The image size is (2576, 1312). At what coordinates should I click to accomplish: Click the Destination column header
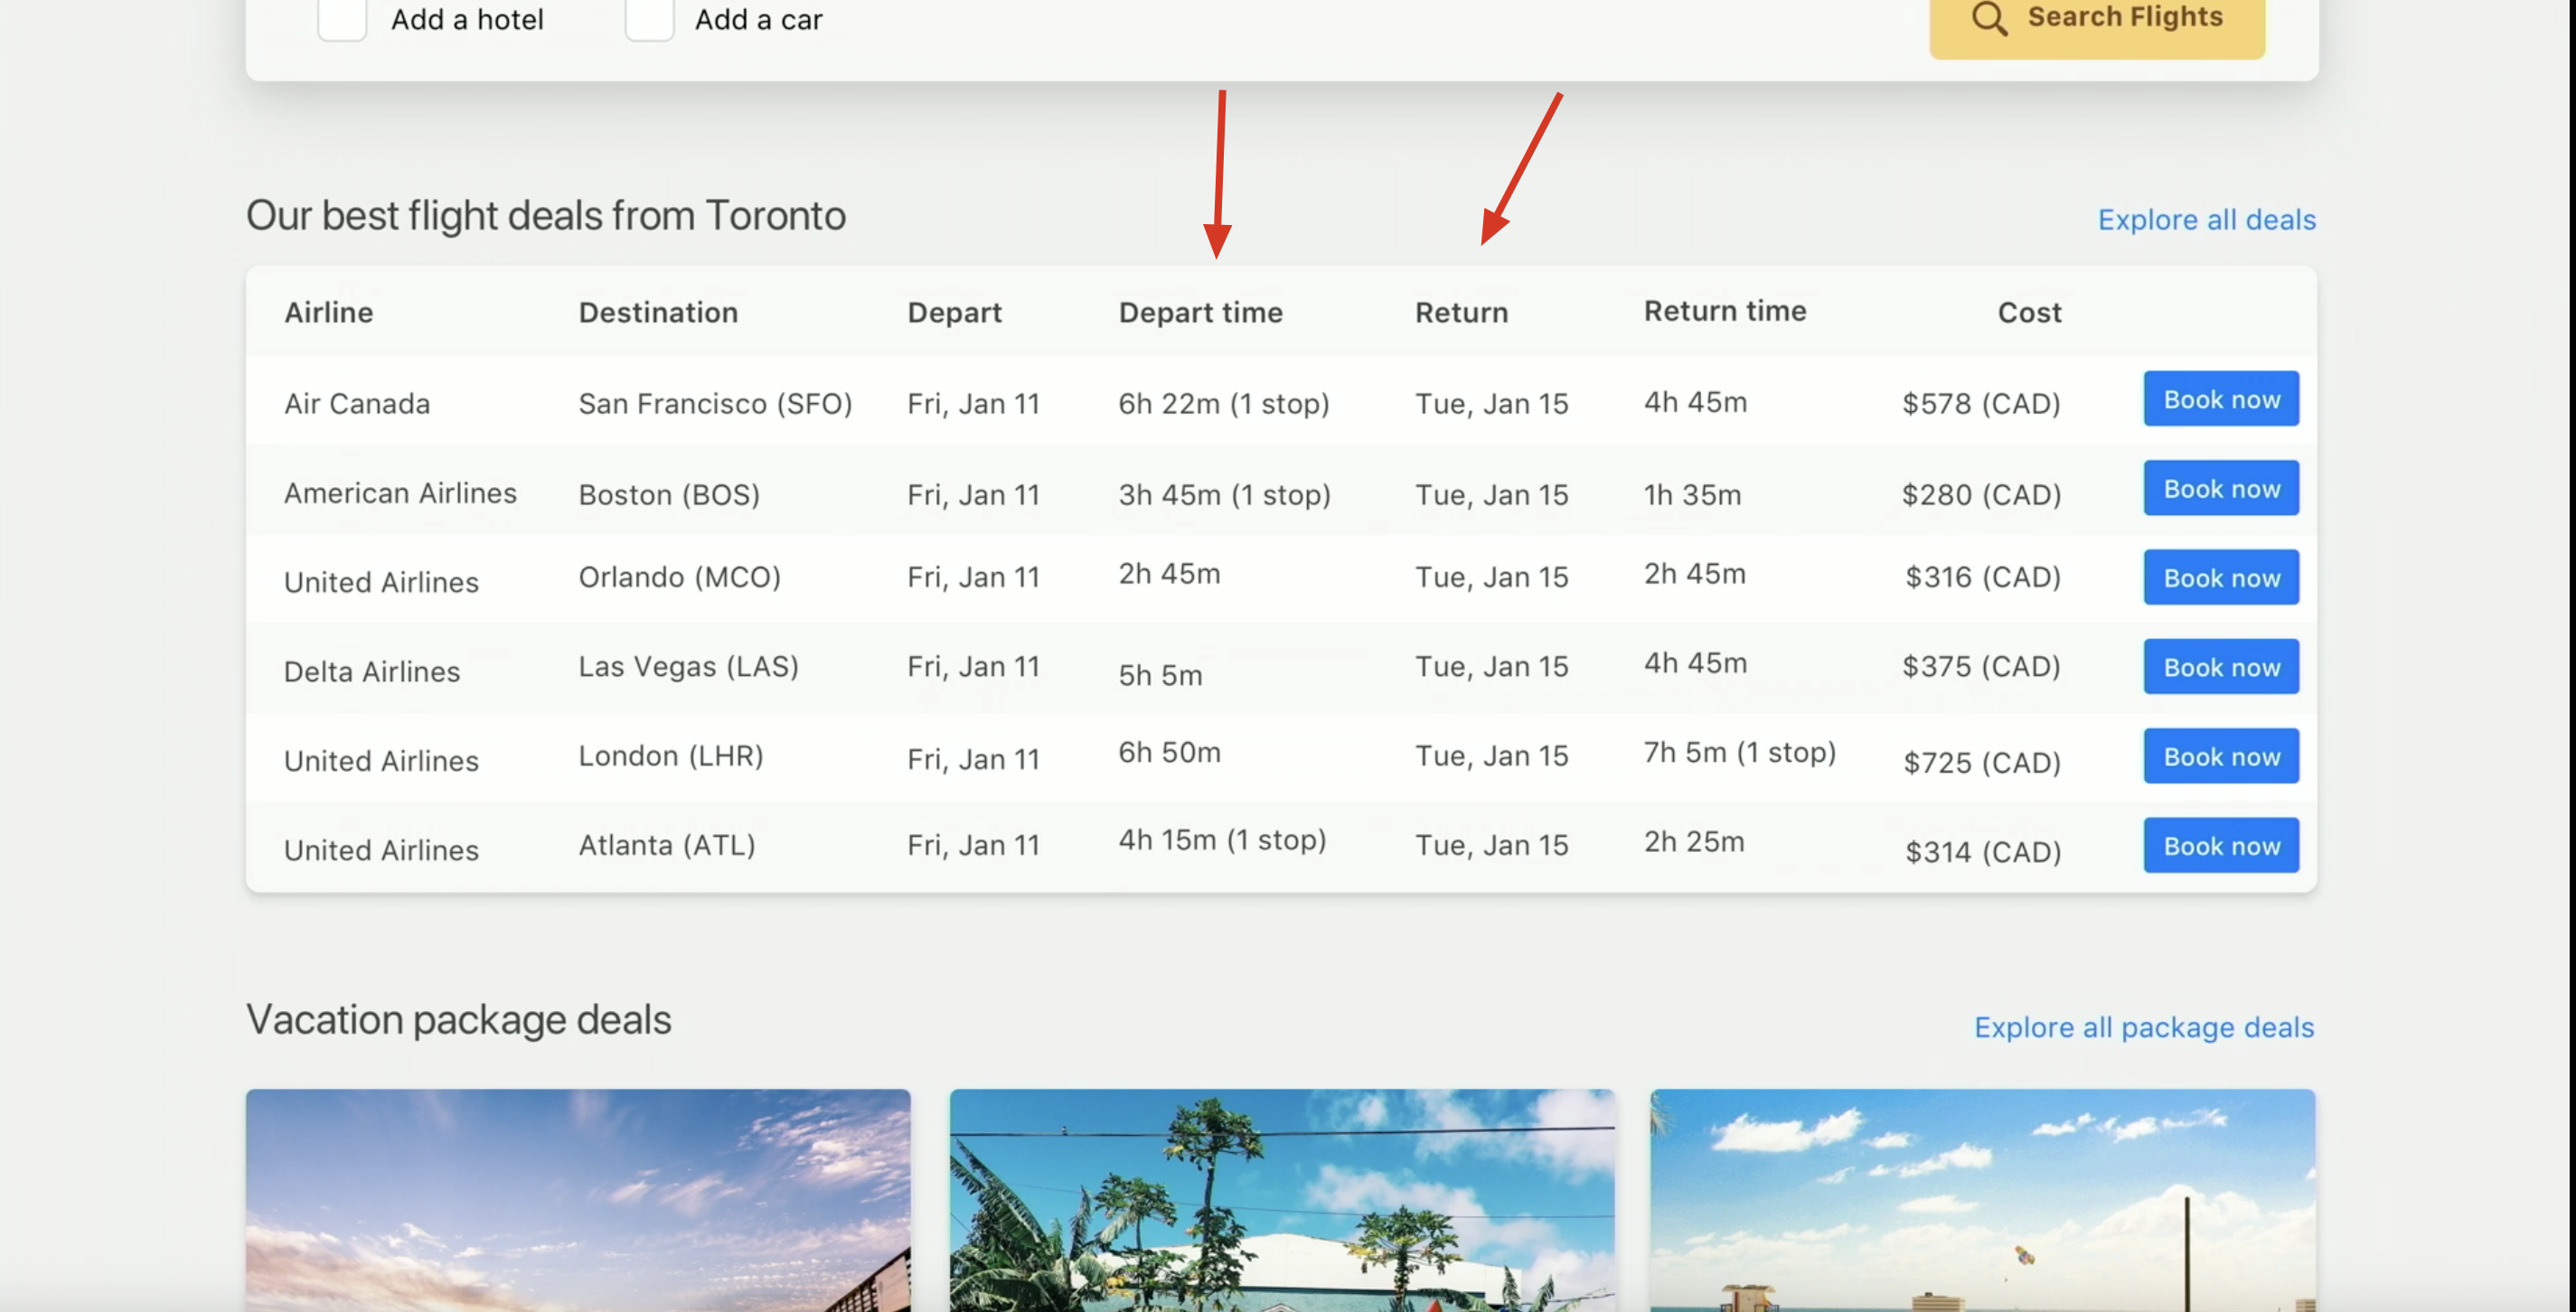(658, 312)
